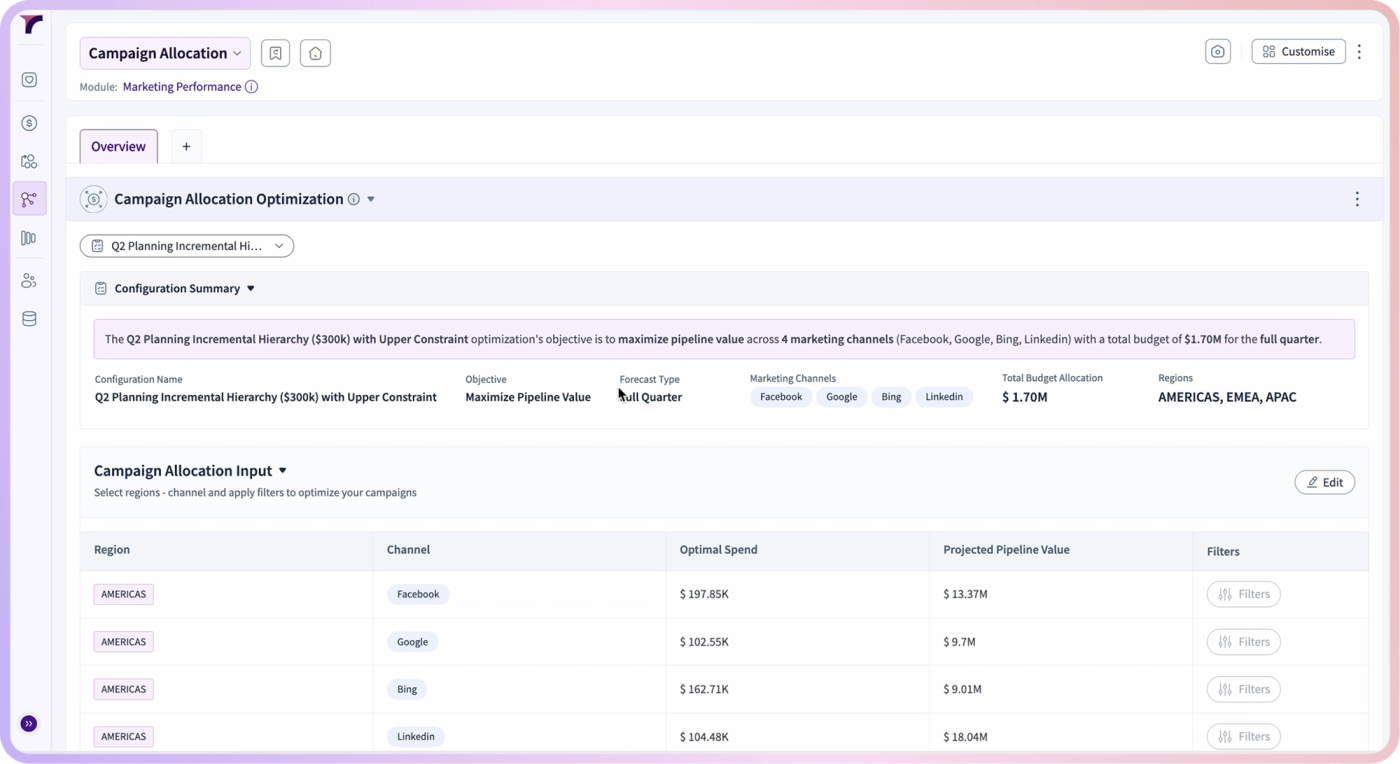The image size is (1400, 764).
Task: Open Q2 Planning Incremental configuration dropdown
Action: pyautogui.click(x=187, y=246)
